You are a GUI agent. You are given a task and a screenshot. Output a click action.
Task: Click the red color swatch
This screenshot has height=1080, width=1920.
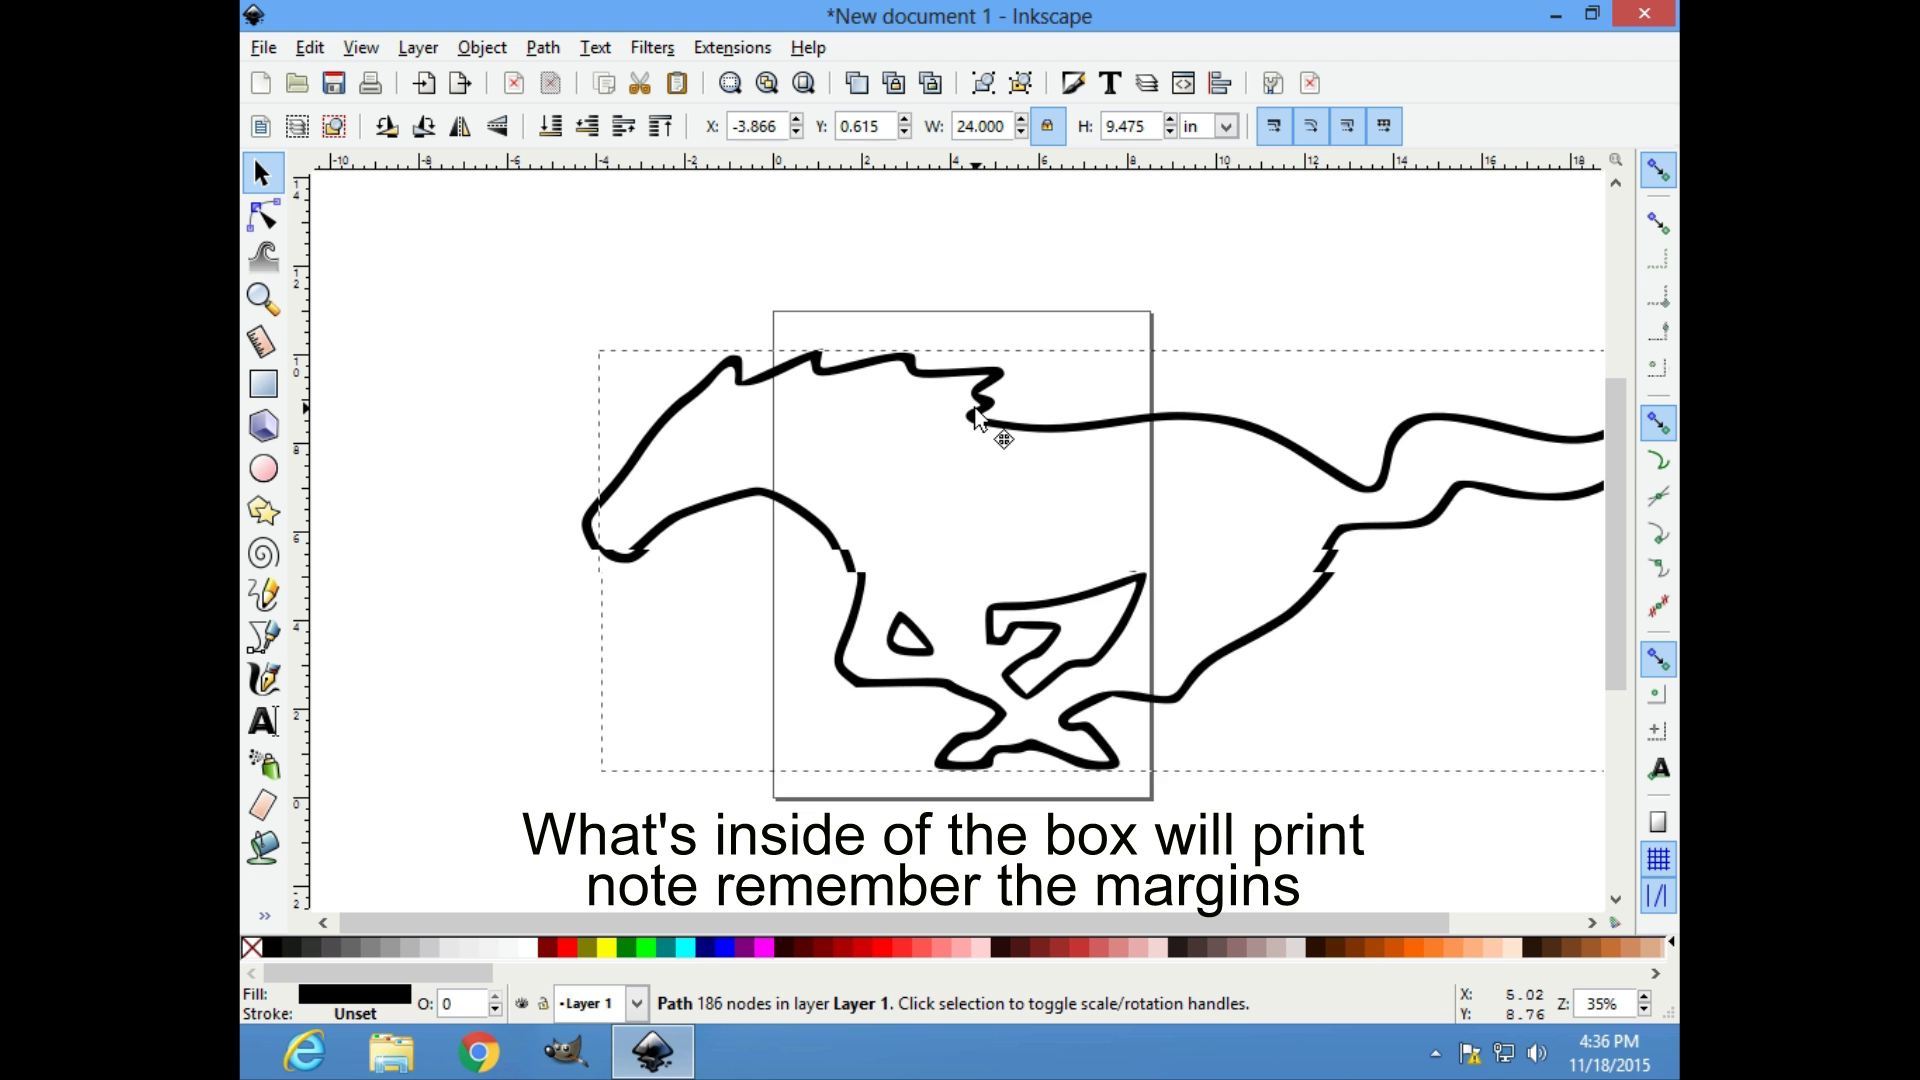567,947
